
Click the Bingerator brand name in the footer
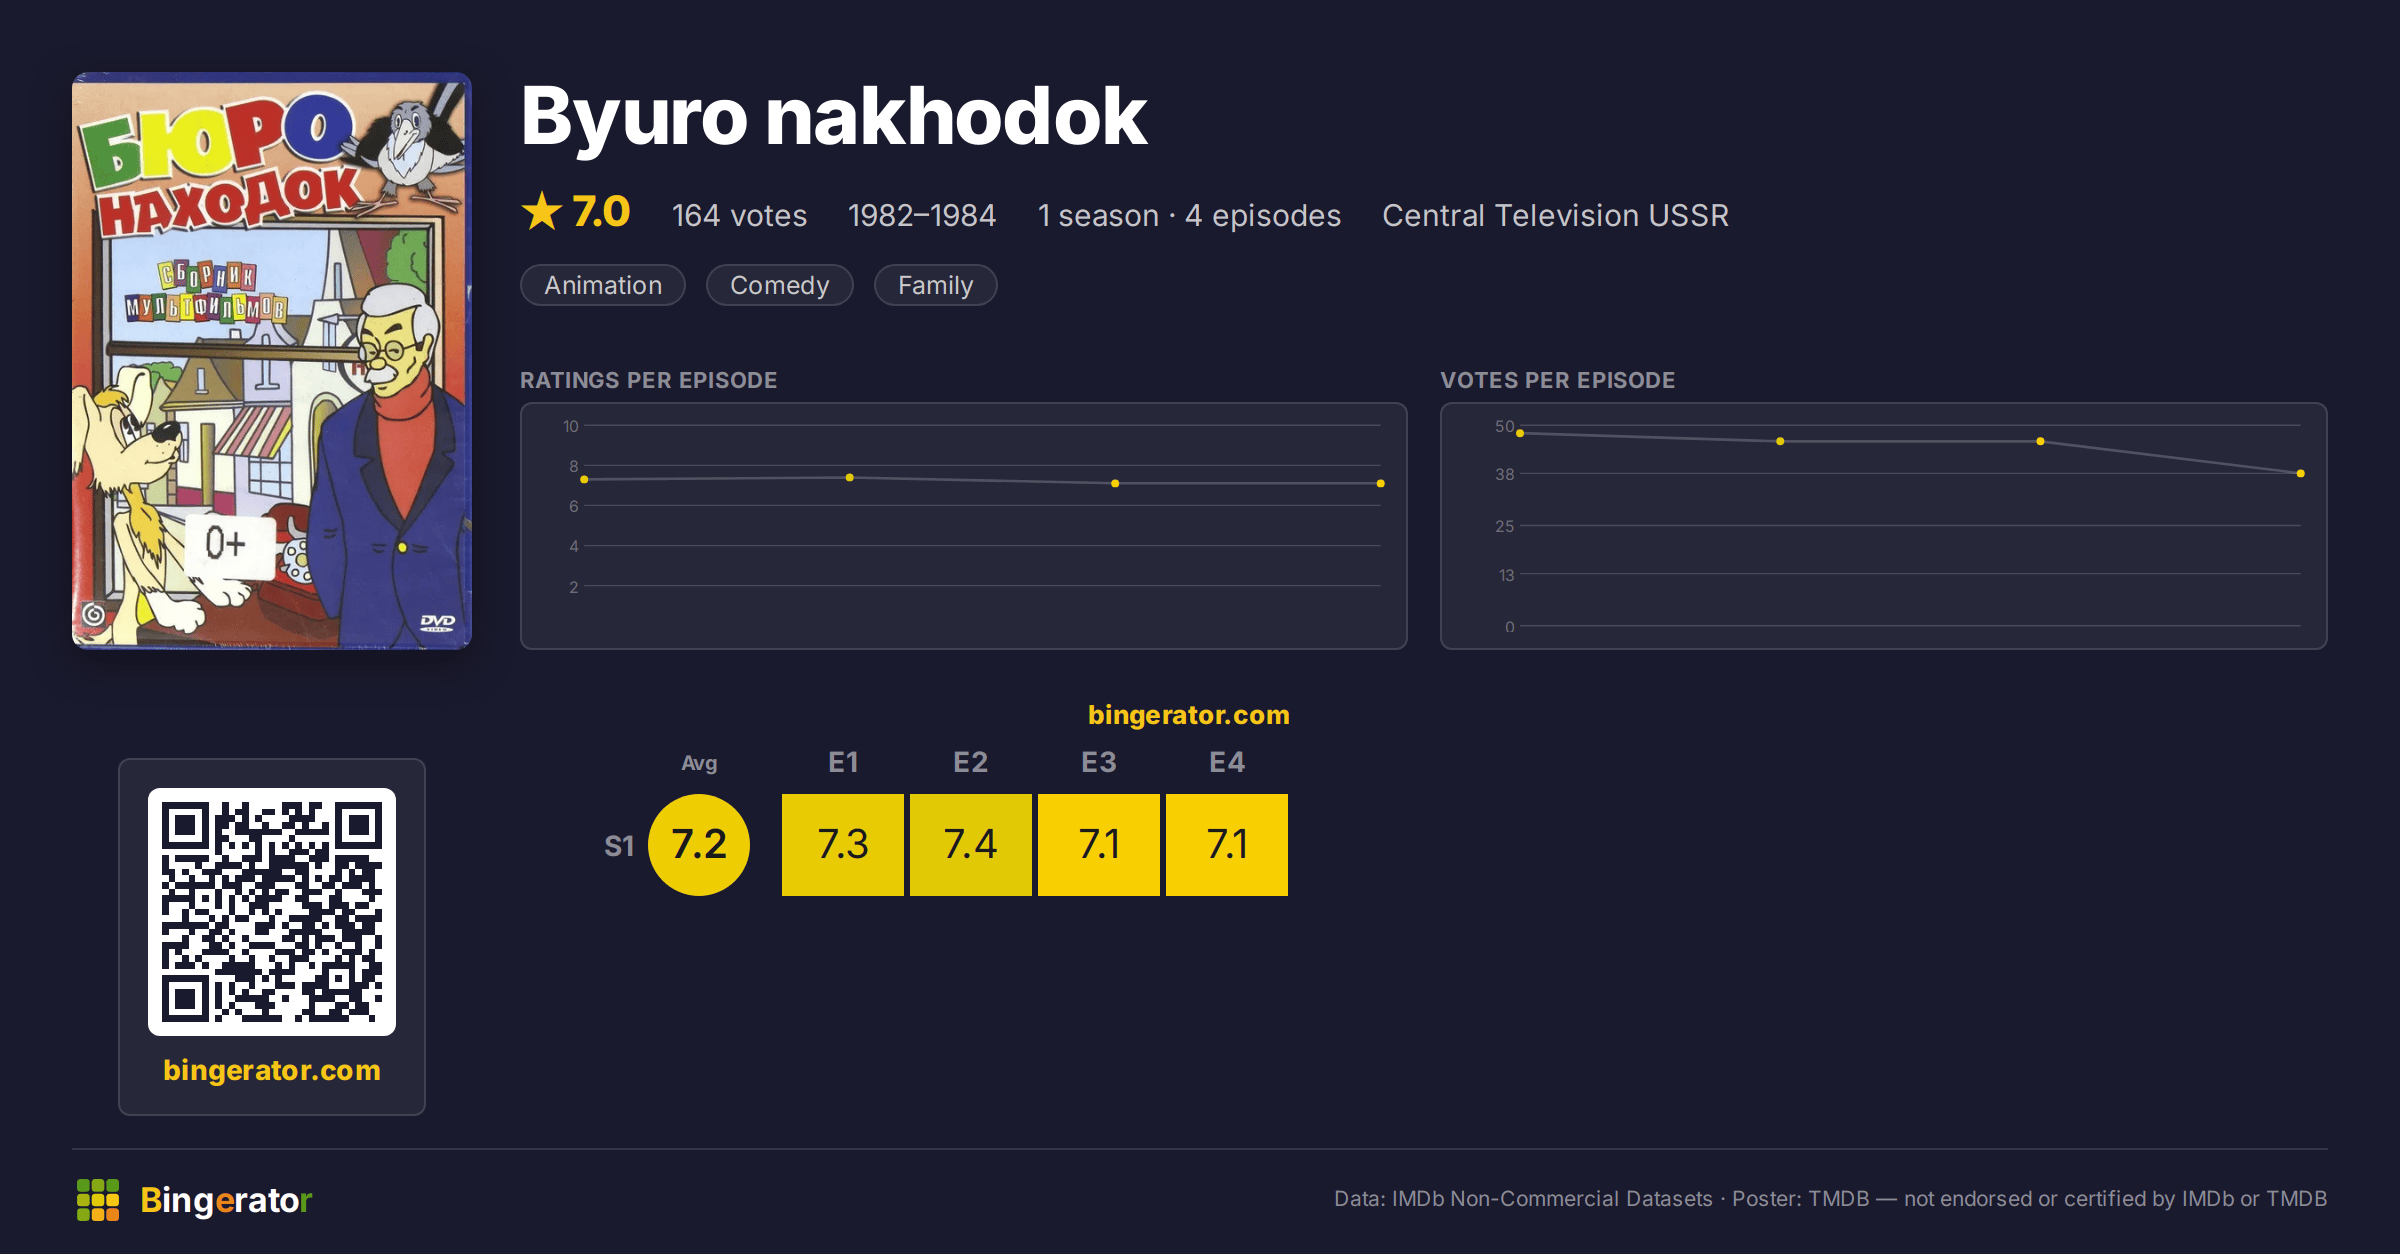(x=226, y=1199)
